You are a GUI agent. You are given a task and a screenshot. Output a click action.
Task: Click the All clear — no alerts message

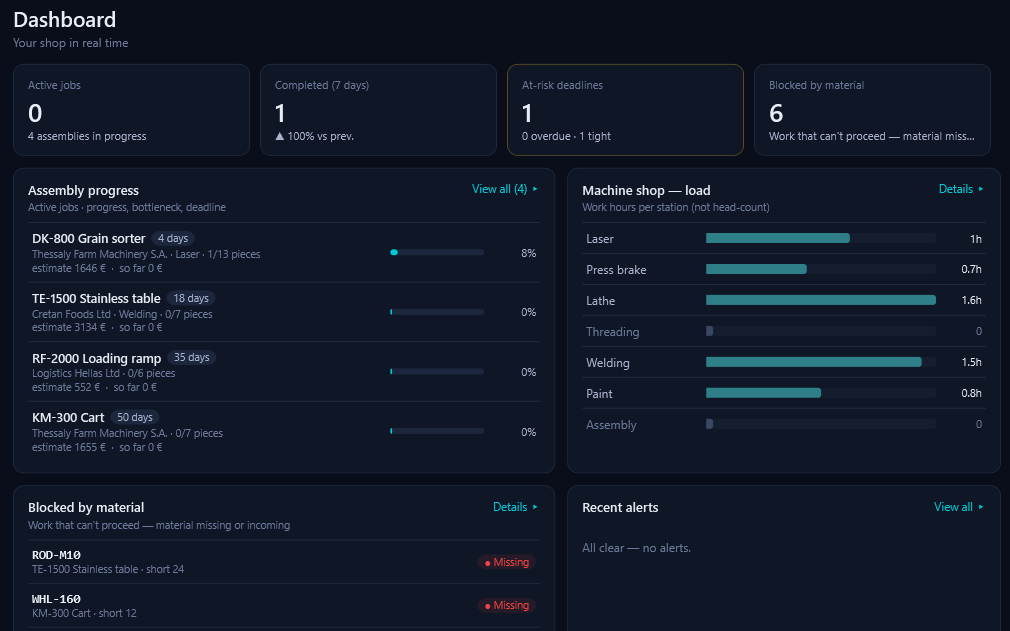636,548
